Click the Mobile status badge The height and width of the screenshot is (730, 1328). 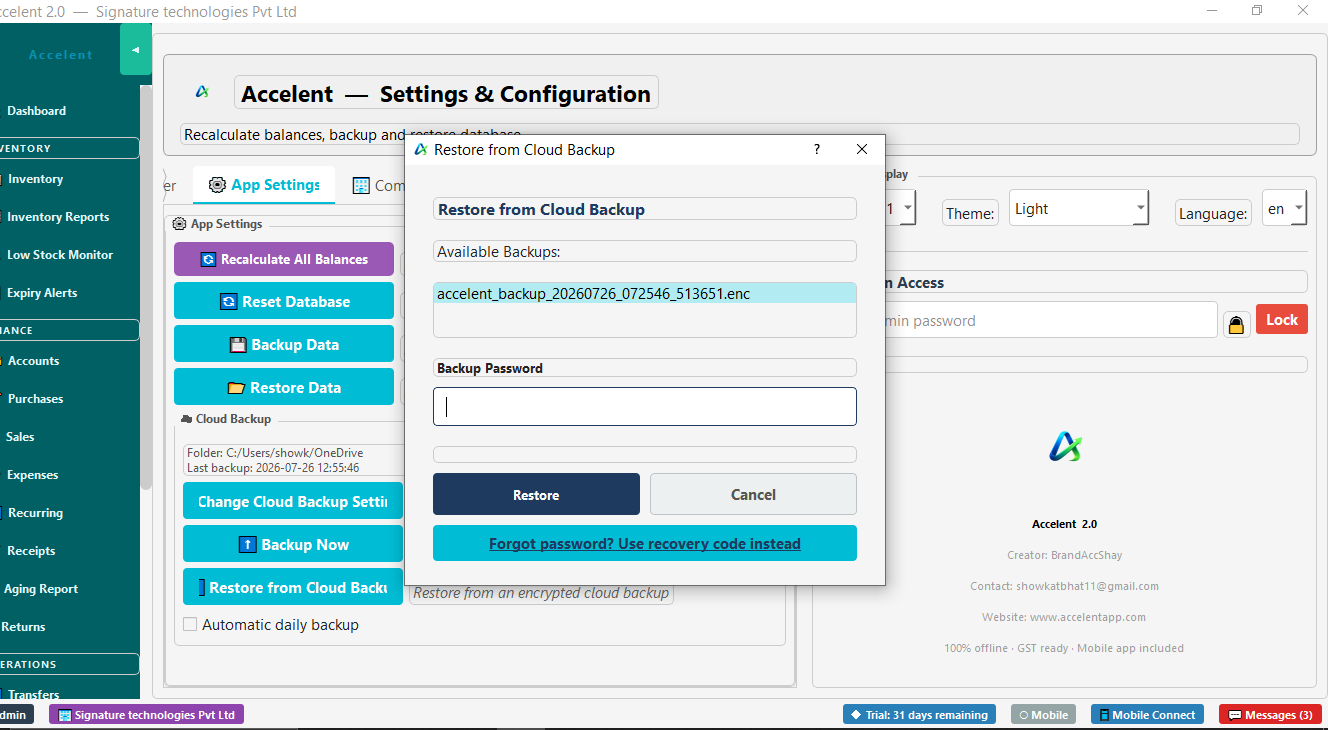tap(1043, 715)
